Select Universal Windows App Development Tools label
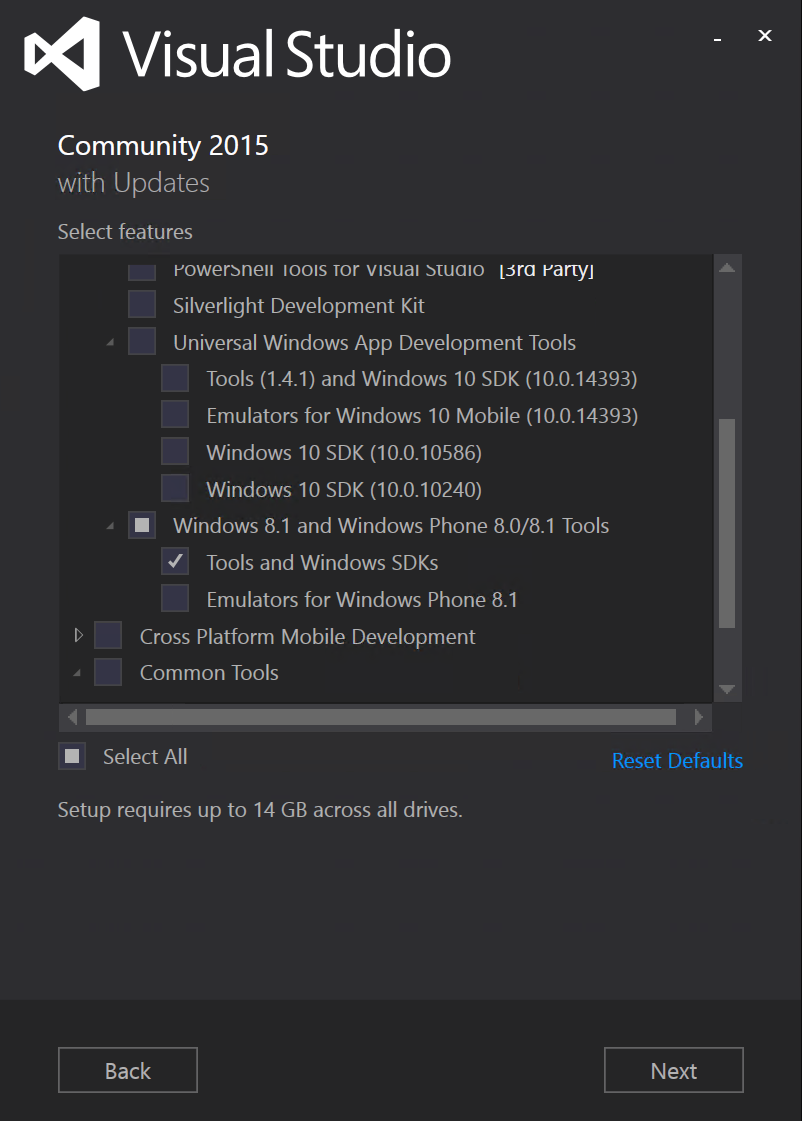 pos(375,343)
